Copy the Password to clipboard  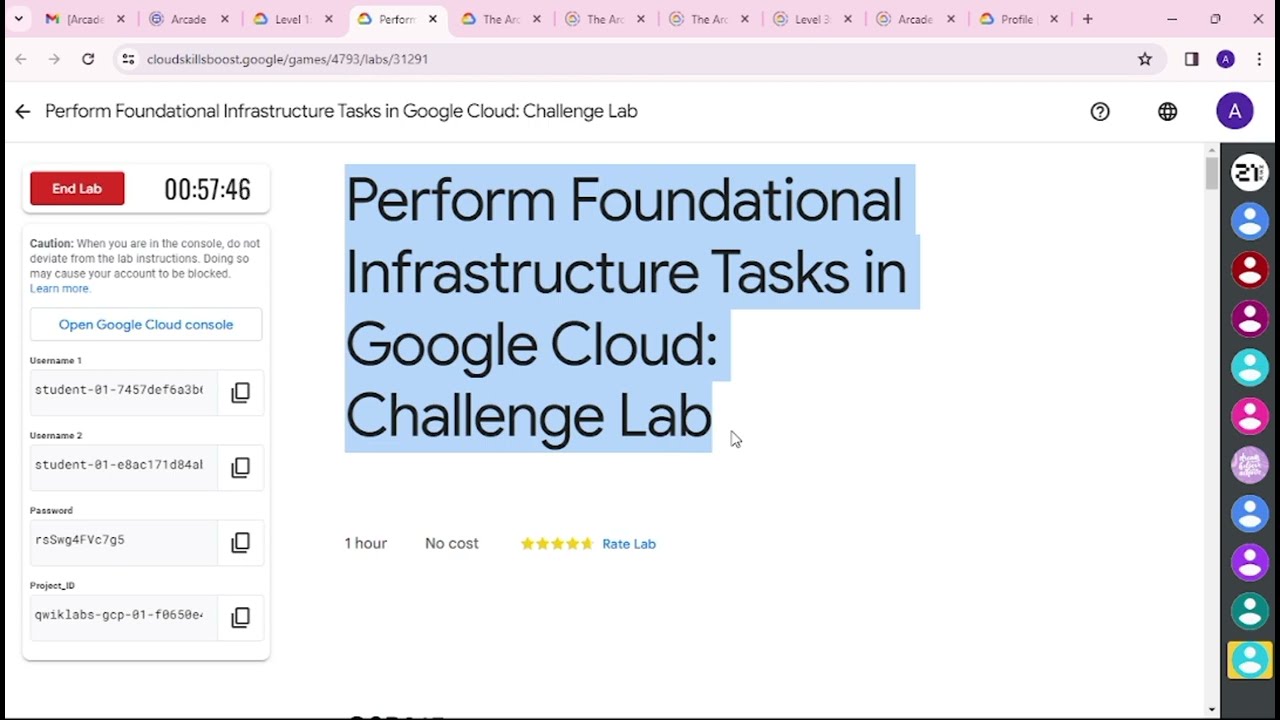[x=240, y=542]
